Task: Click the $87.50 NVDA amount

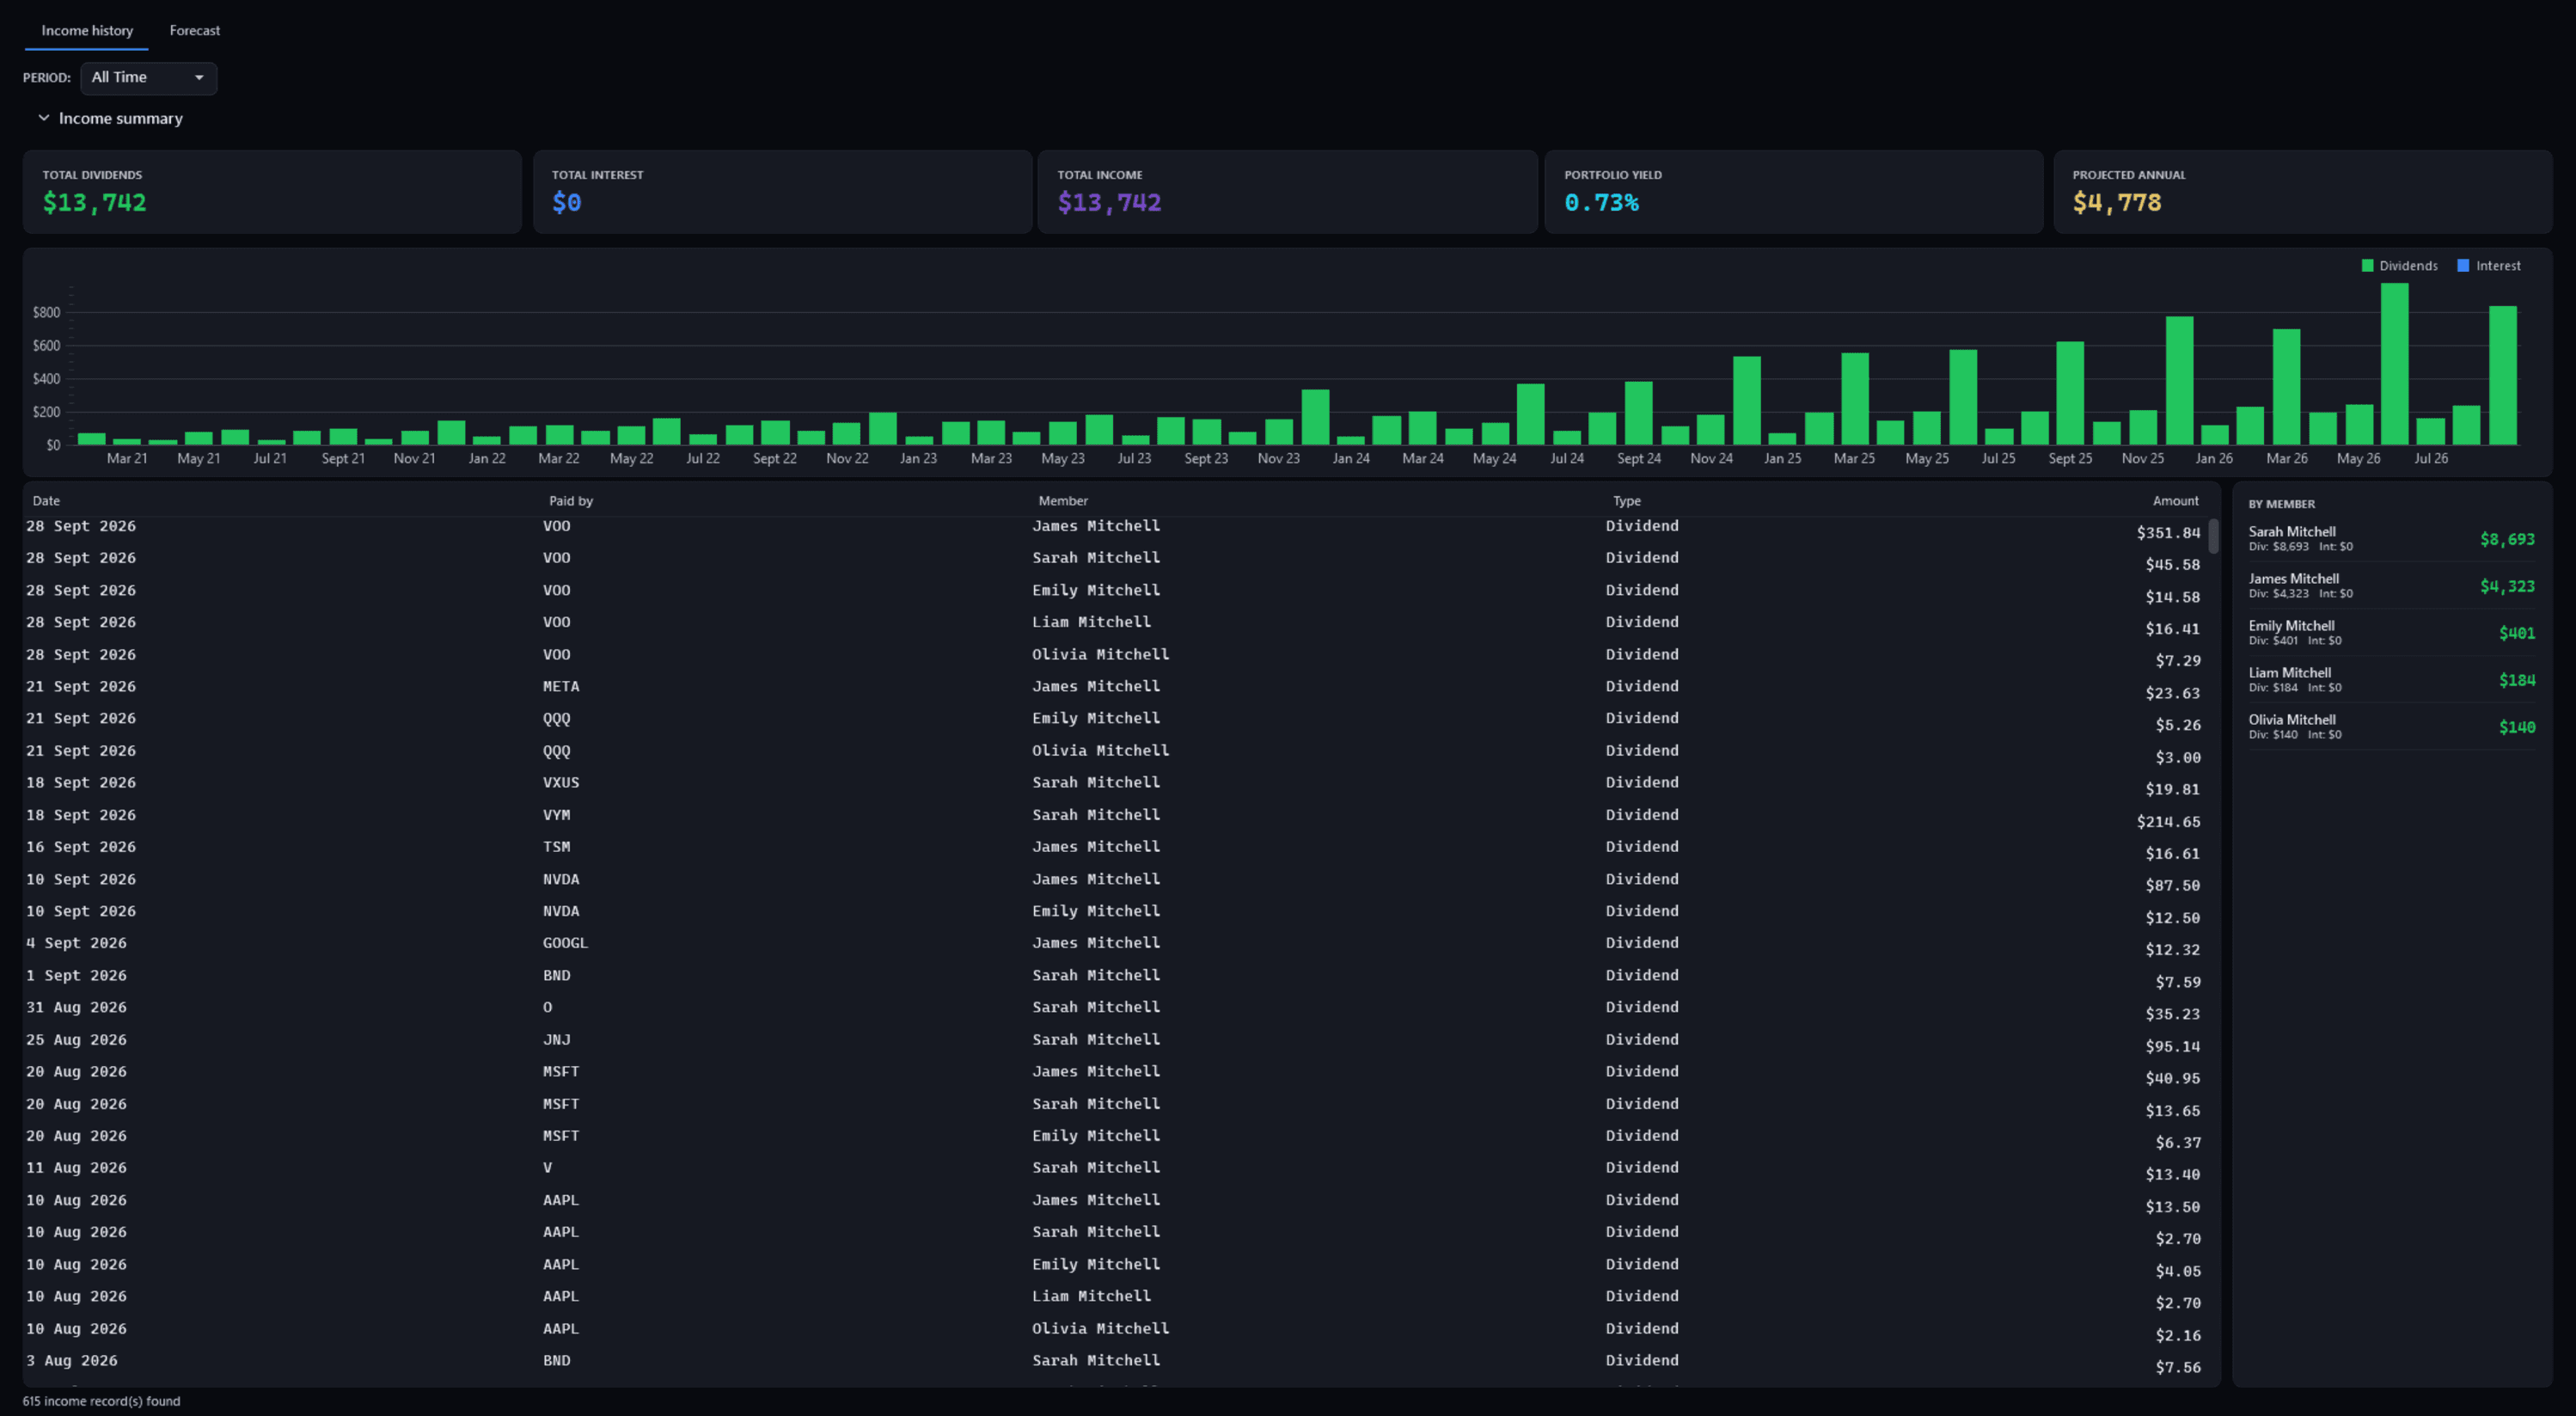Action: pyautogui.click(x=2172, y=885)
